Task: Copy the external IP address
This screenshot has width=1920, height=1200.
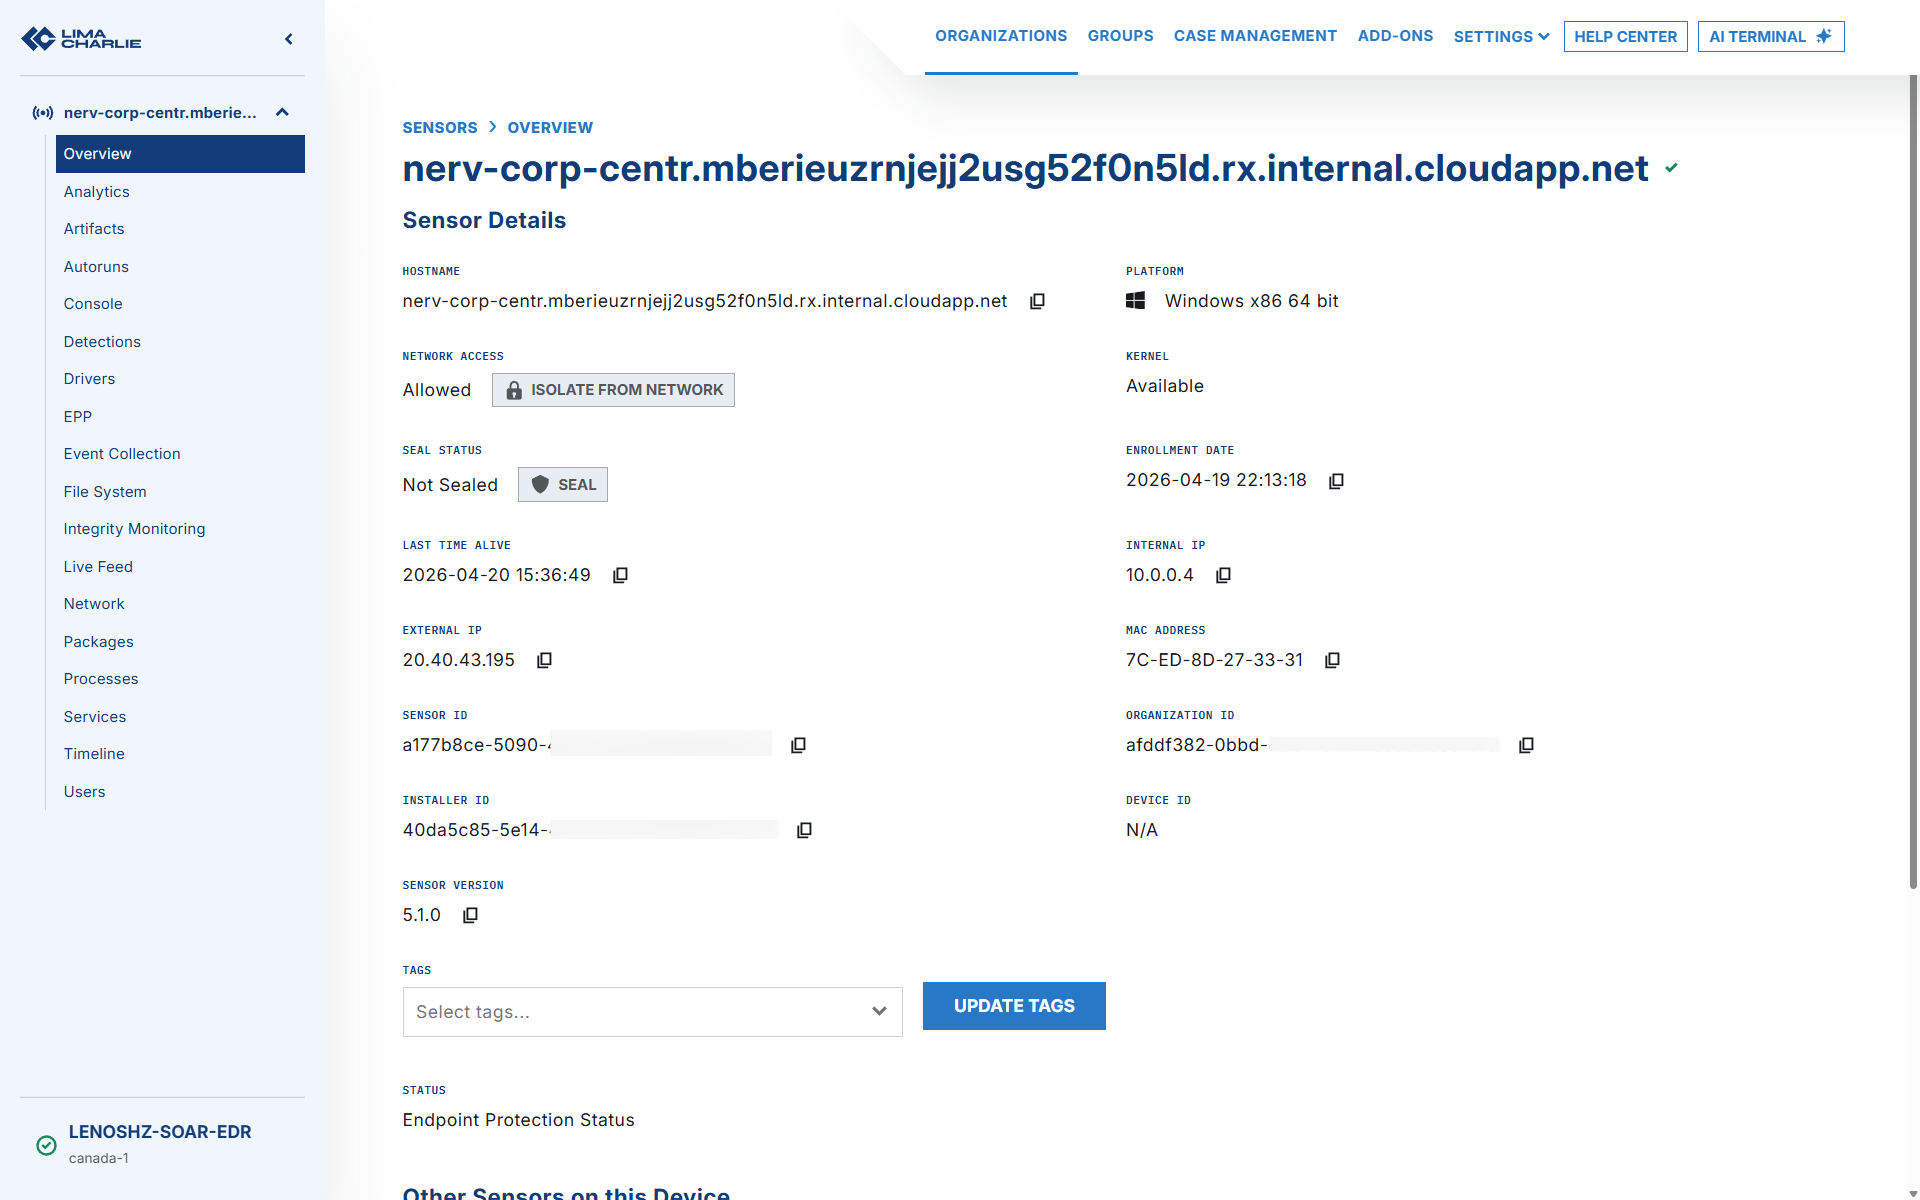Action: click(x=544, y=660)
